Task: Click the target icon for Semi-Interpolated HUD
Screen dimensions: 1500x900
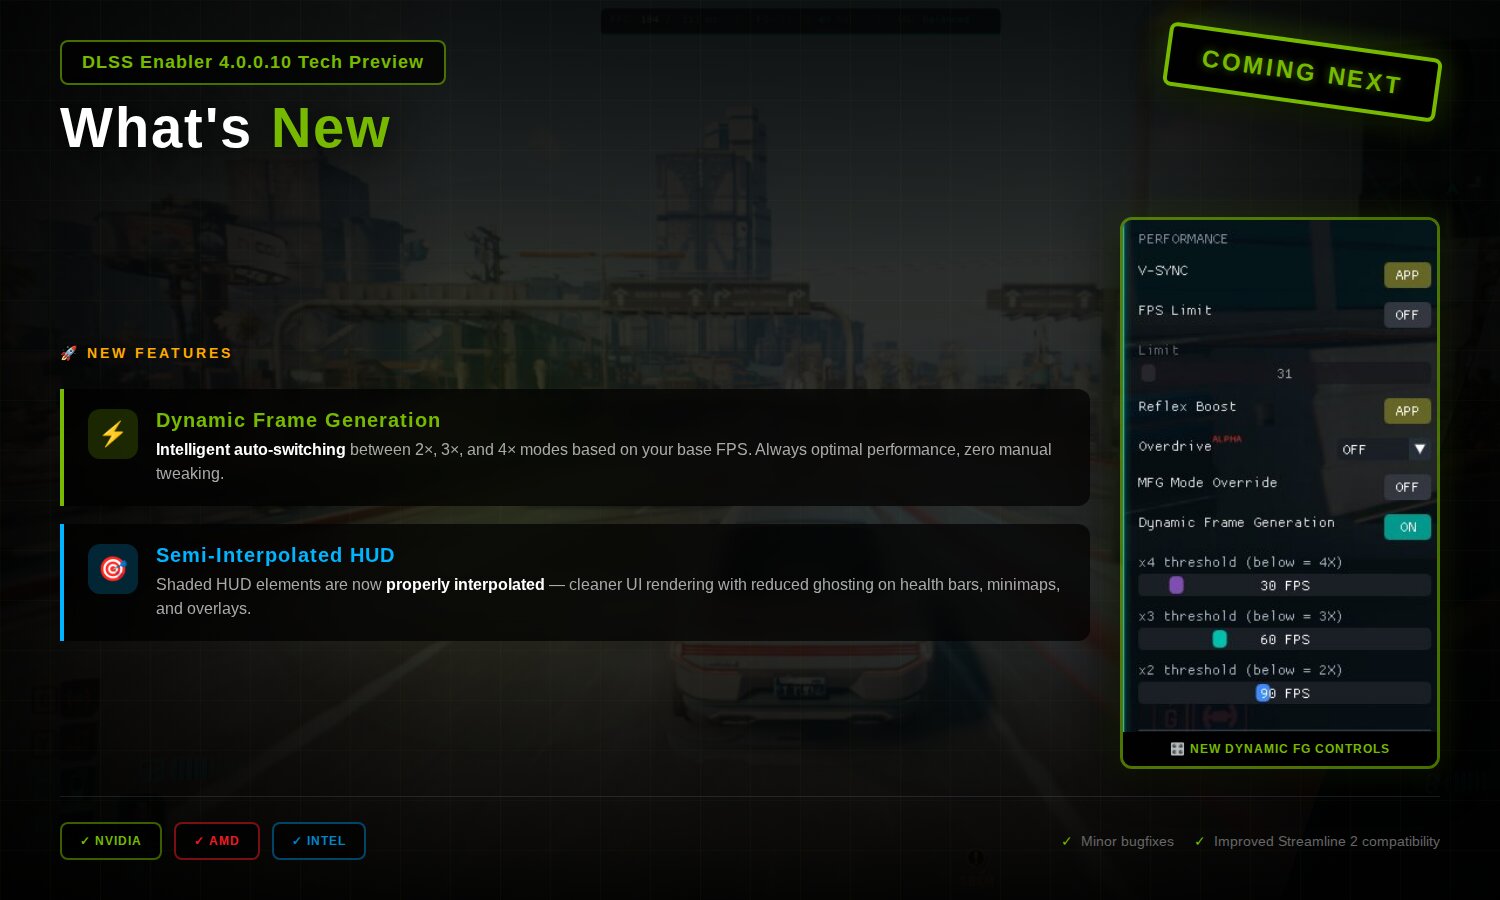Action: (x=113, y=569)
